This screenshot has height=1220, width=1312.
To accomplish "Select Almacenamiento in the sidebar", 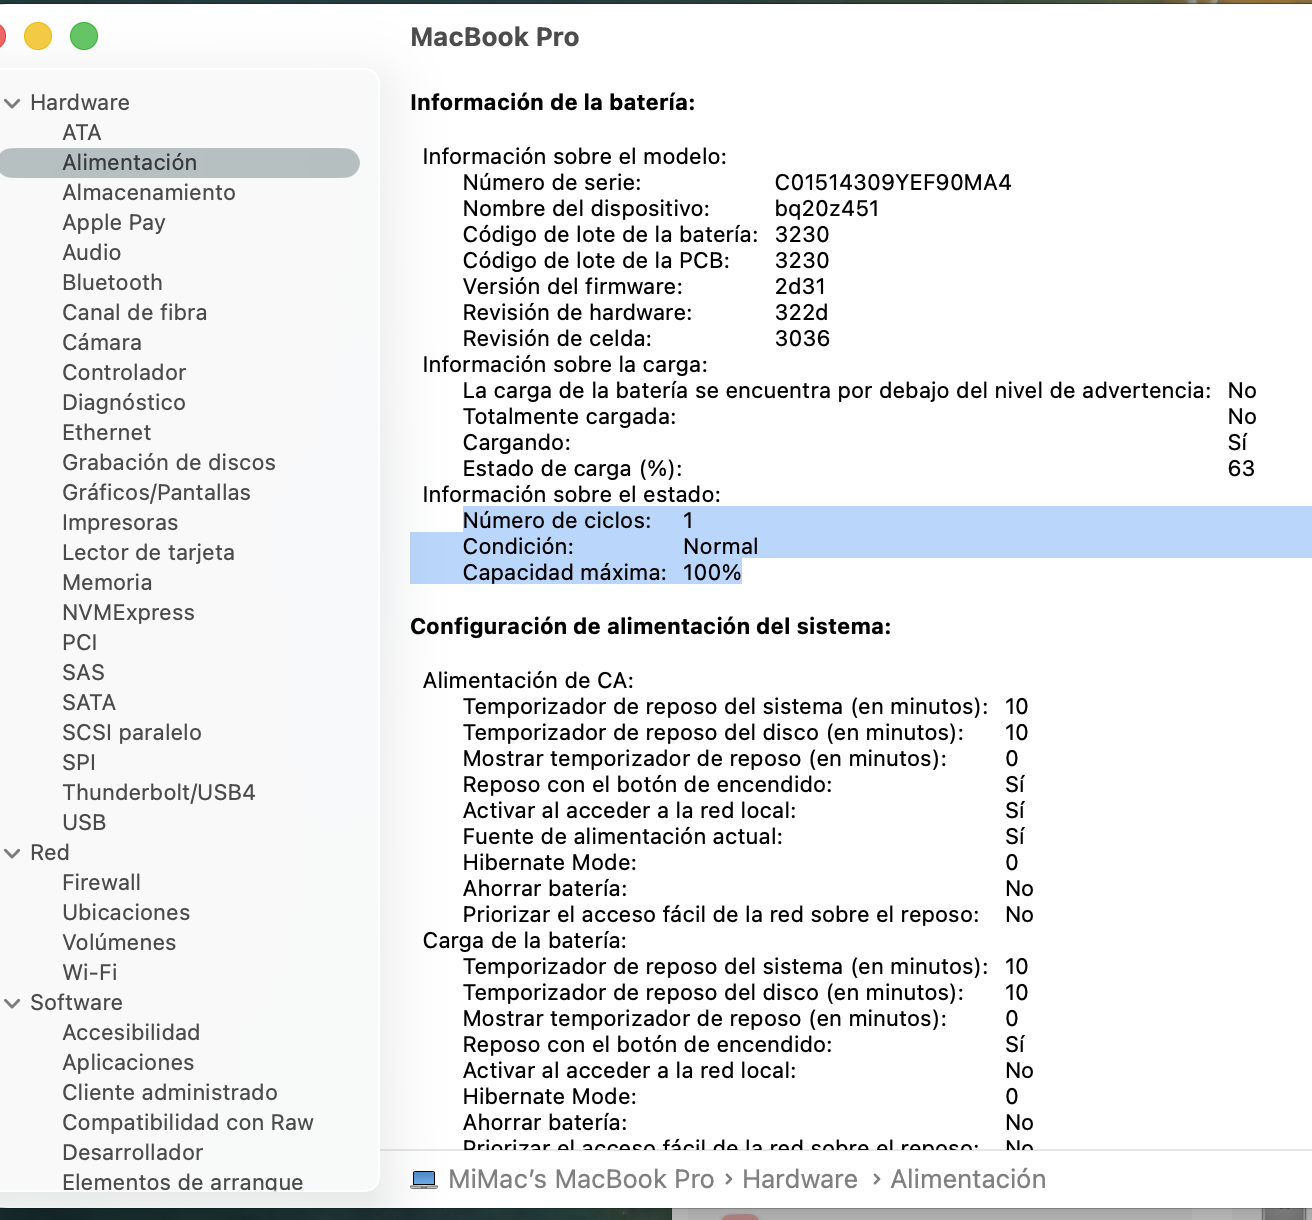I will 149,193.
